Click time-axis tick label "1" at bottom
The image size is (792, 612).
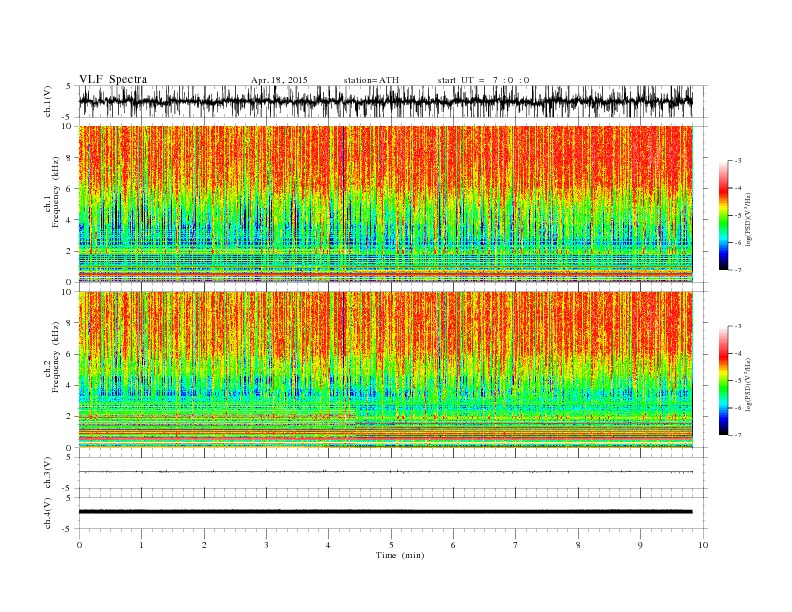tap(141, 545)
